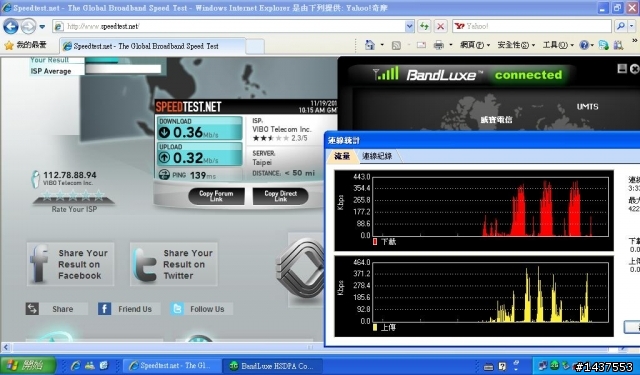Click red 下載 legend swatch in download chart
Image resolution: width=640 pixels, height=375 pixels.
pos(375,242)
